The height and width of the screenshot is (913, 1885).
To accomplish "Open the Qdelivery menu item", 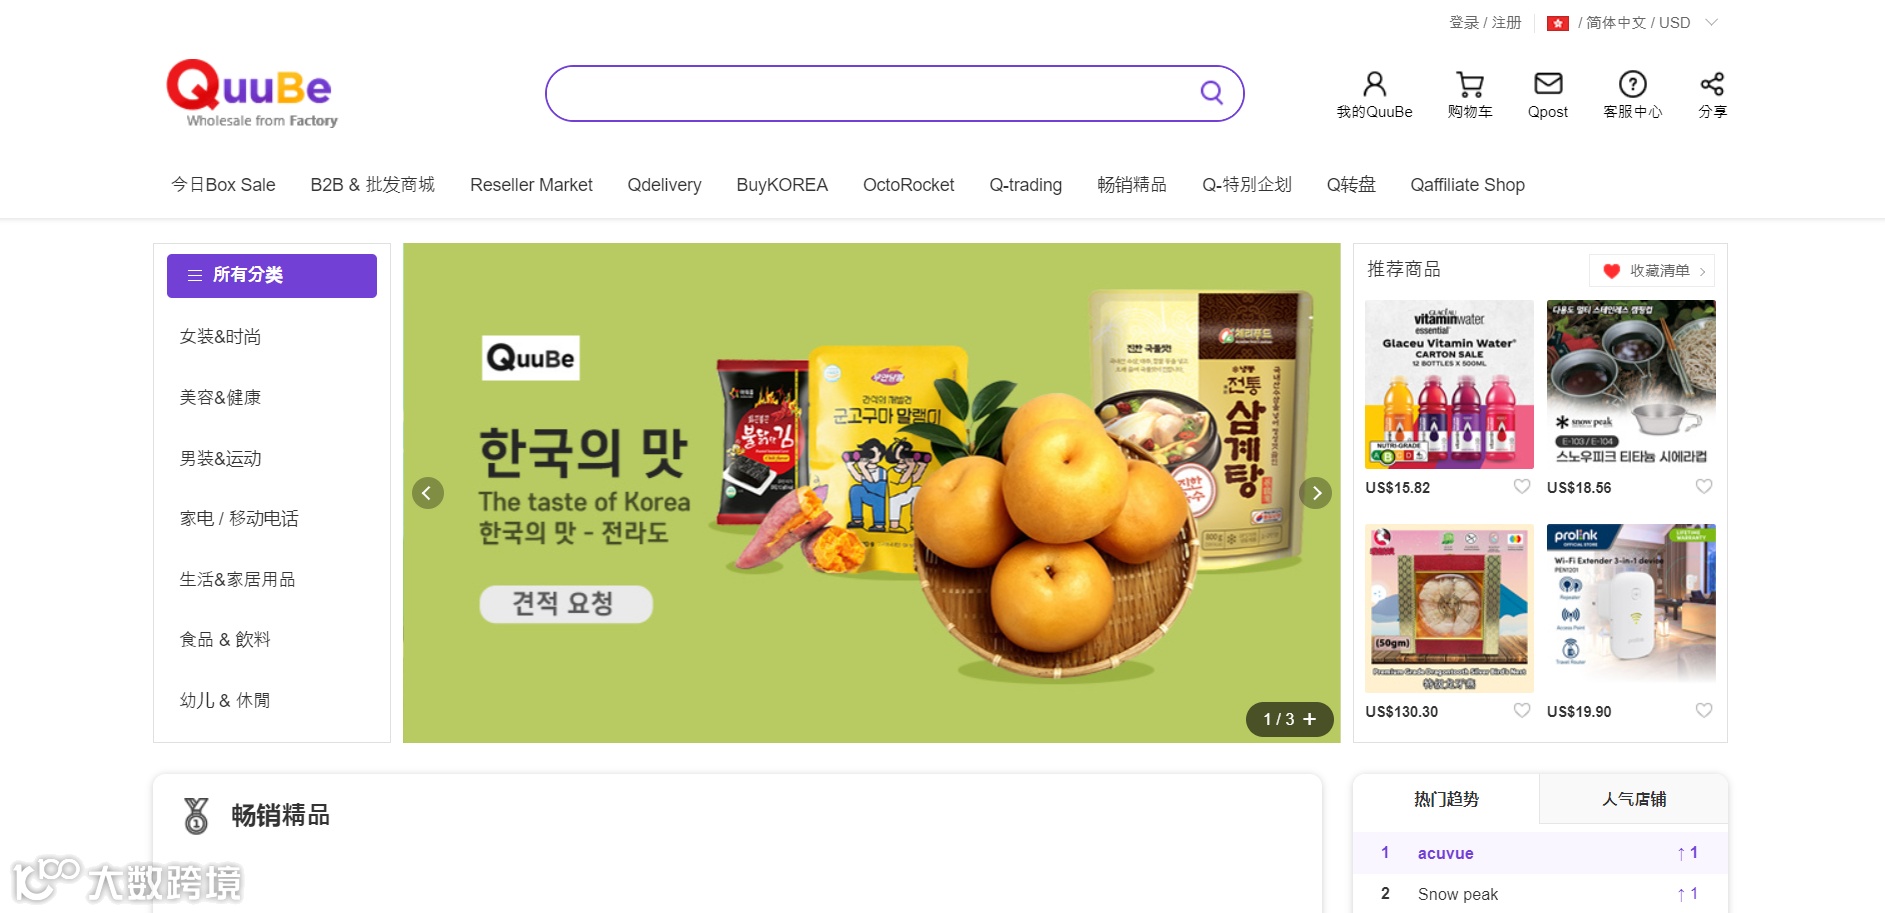I will tap(664, 185).
